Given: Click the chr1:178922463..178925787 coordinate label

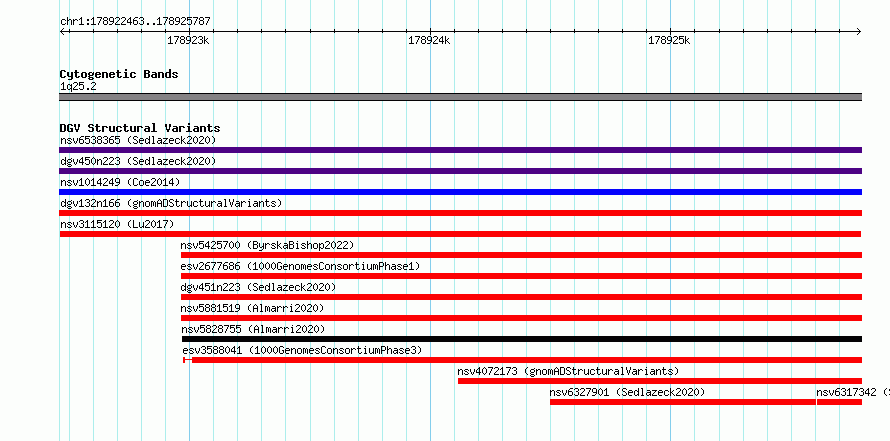Looking at the screenshot, I should 135,22.
